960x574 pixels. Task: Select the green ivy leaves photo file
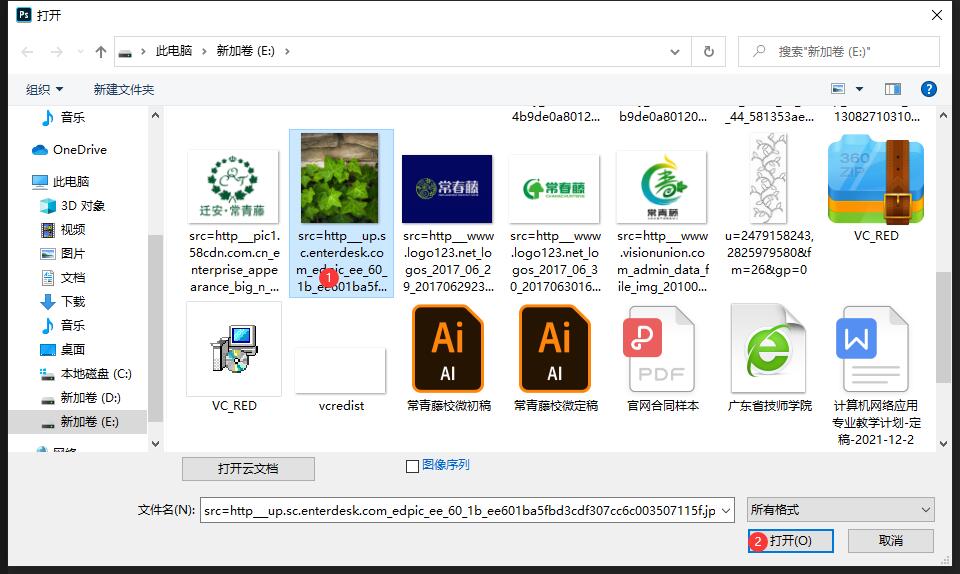pos(341,214)
